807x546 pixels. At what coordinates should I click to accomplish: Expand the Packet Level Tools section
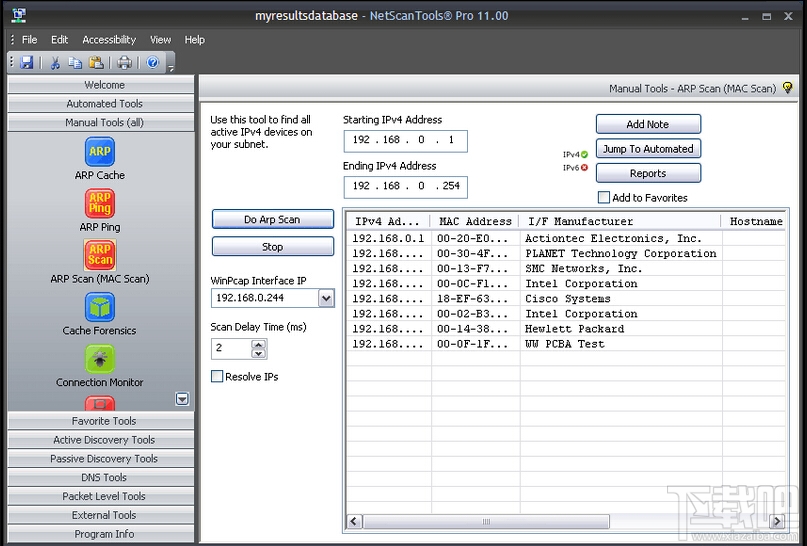[x=101, y=496]
